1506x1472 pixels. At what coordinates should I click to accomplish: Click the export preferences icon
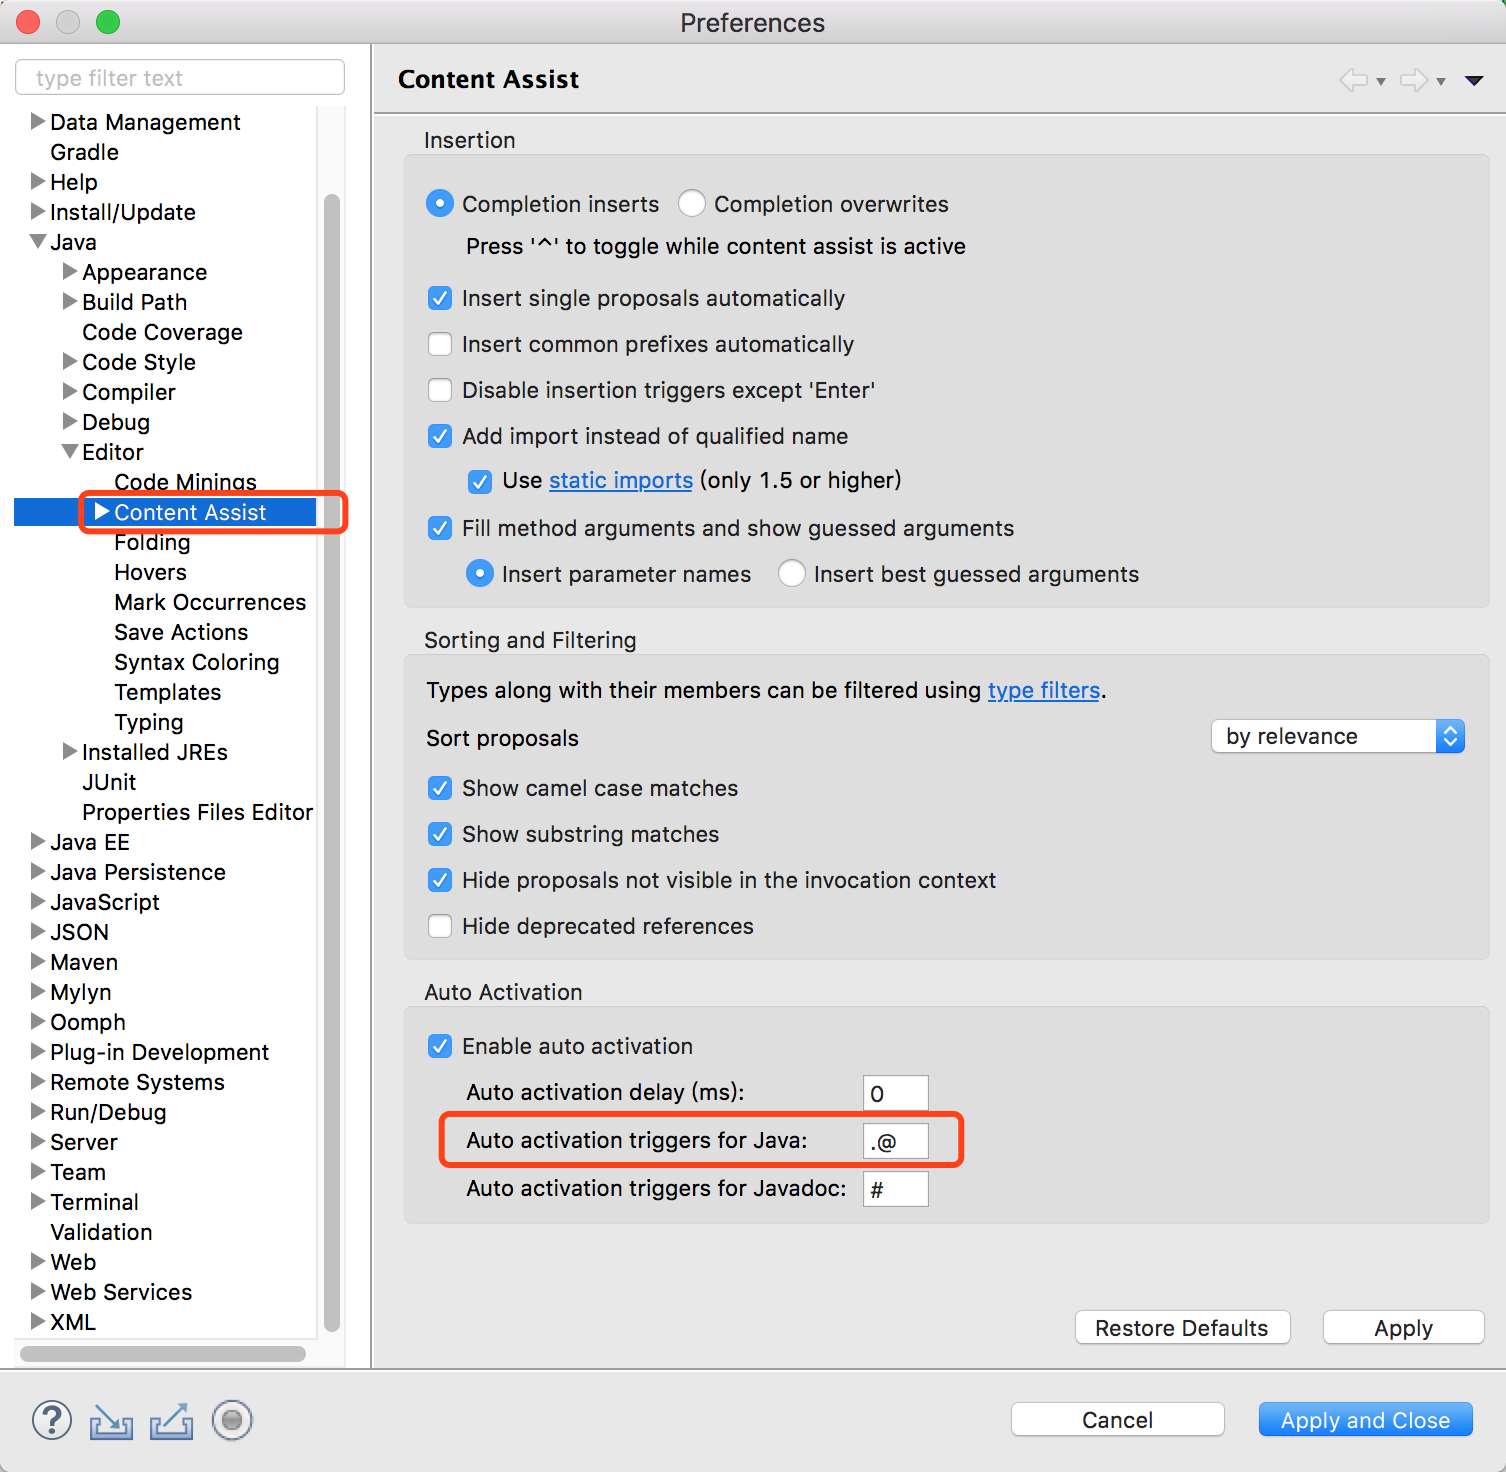tap(172, 1421)
